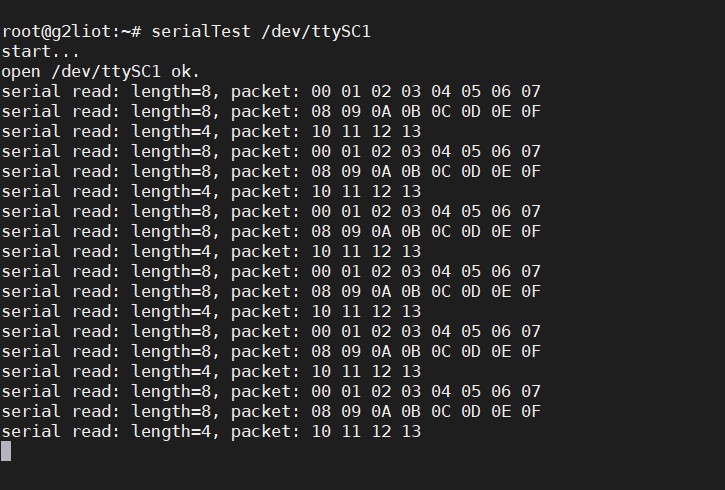Screen dimensions: 725x490
Task: Click "/dev/ttySC1" argument on the command line
Action: (x=316, y=31)
